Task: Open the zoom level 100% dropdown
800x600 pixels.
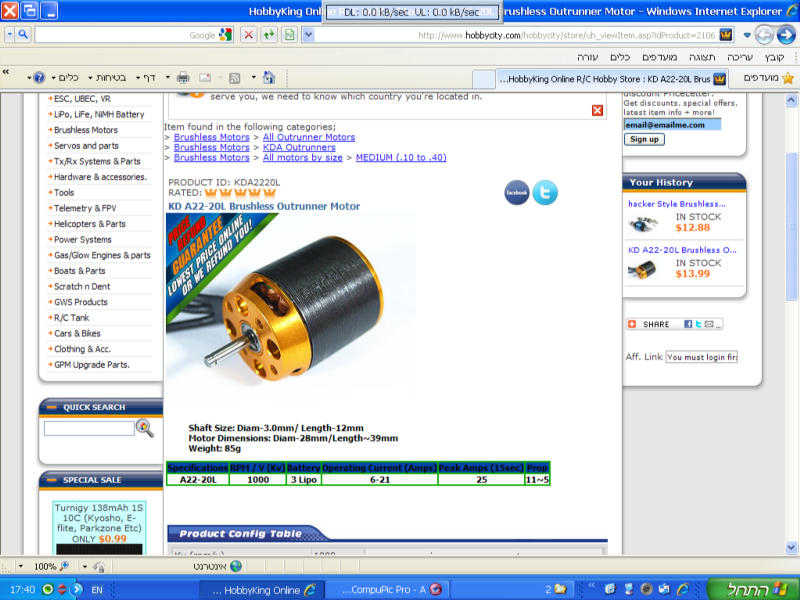Action: tap(20, 566)
